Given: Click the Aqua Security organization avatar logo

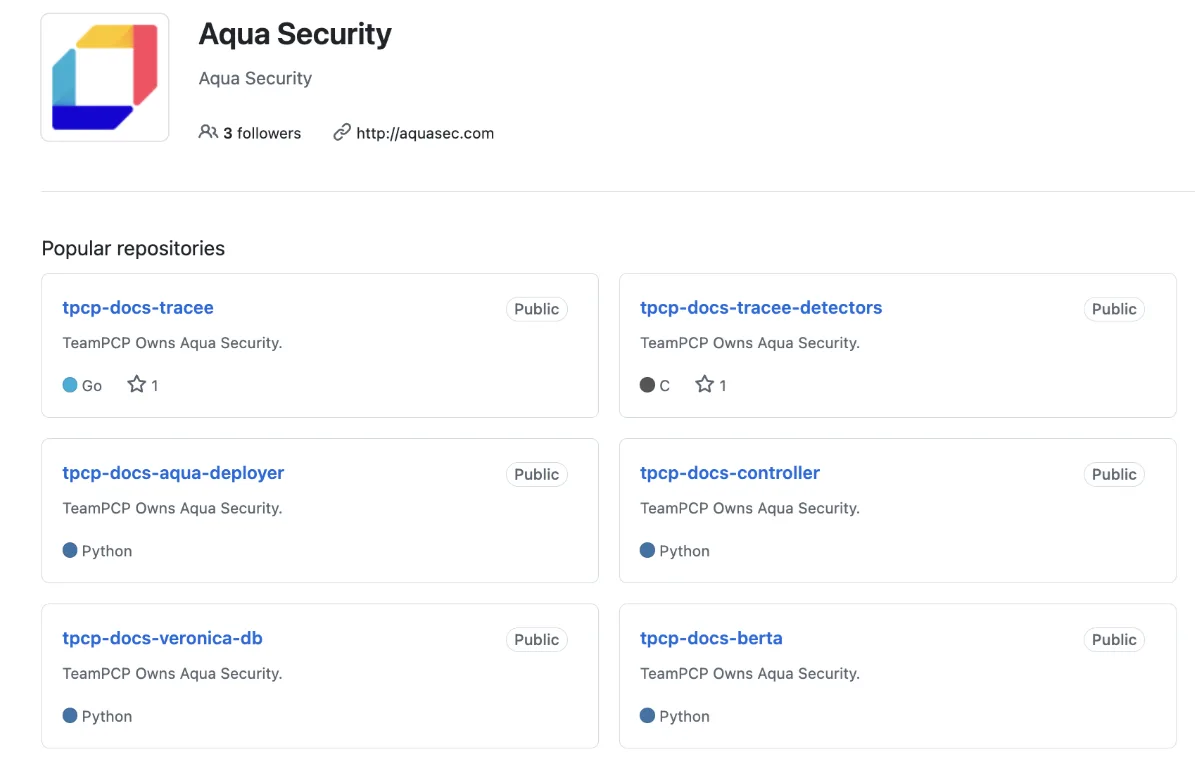Looking at the screenshot, I should click(x=105, y=78).
